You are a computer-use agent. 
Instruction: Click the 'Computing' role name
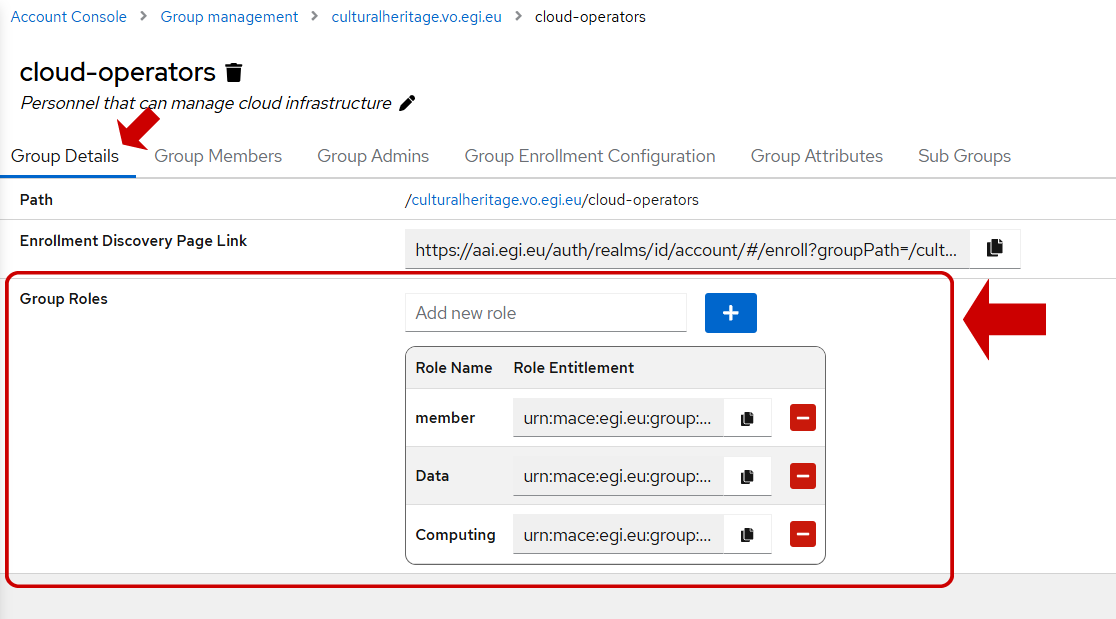(x=456, y=534)
